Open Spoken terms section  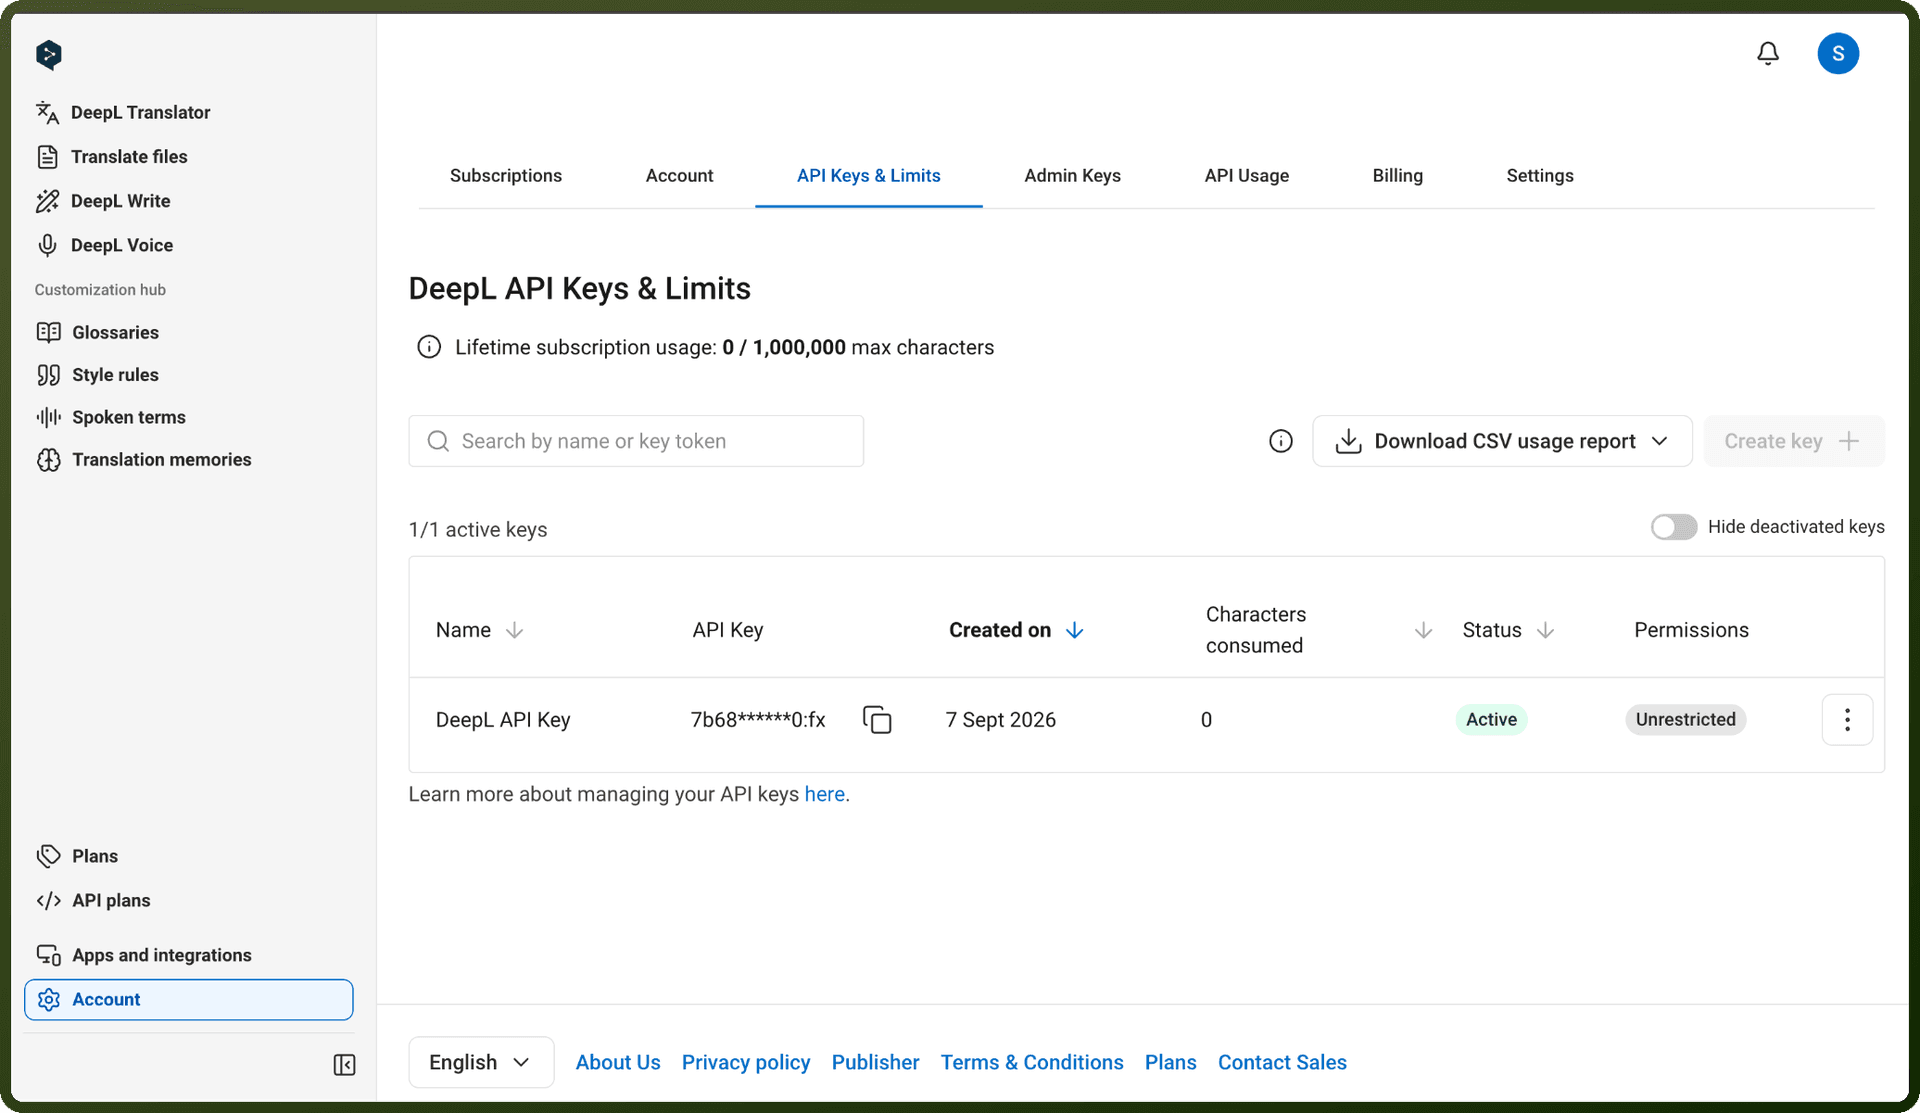pos(111,417)
